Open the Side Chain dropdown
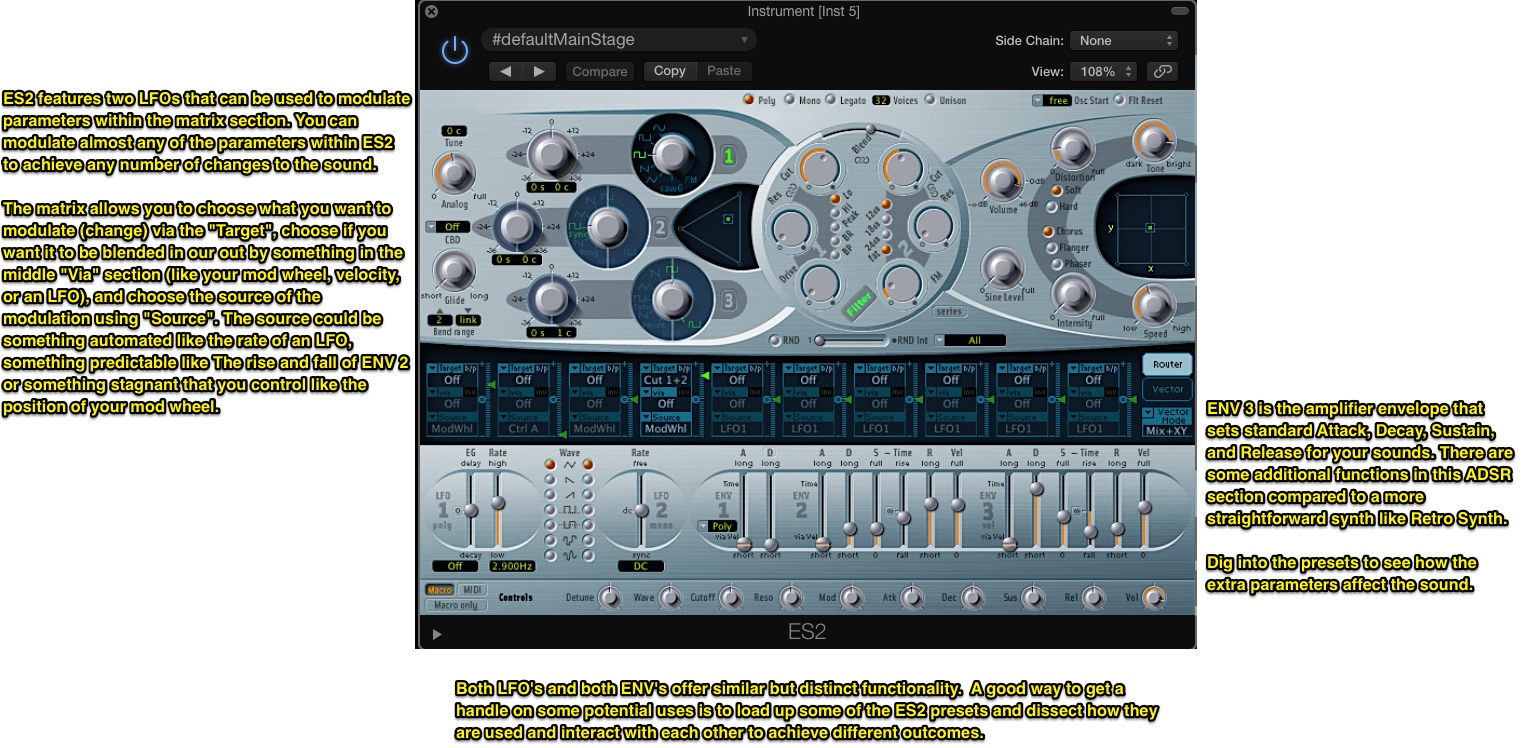 point(1123,41)
